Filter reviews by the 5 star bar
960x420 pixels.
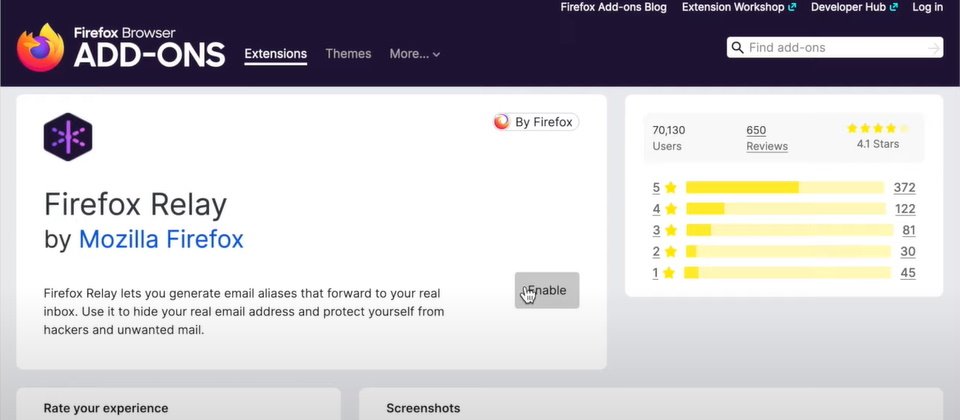click(784, 187)
